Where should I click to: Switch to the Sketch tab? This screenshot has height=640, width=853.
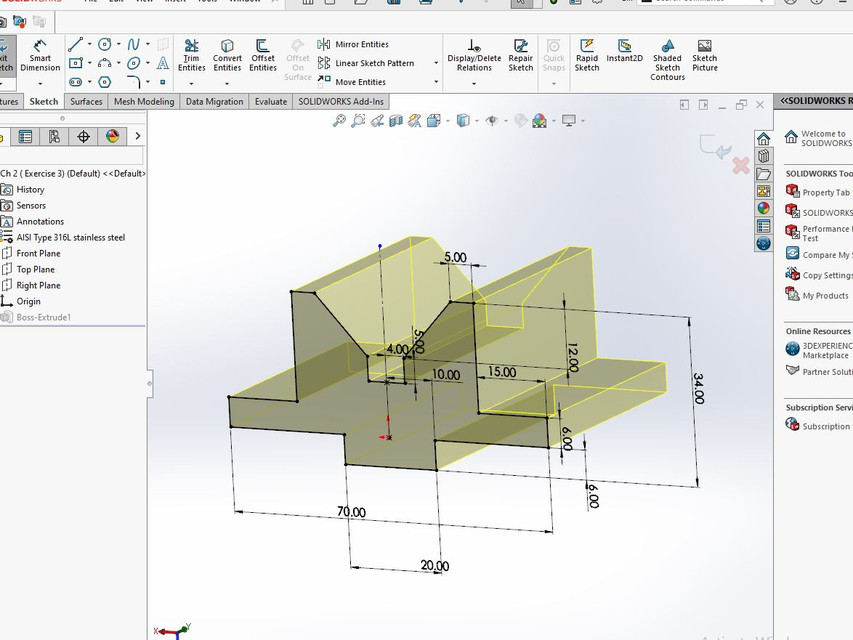(44, 102)
